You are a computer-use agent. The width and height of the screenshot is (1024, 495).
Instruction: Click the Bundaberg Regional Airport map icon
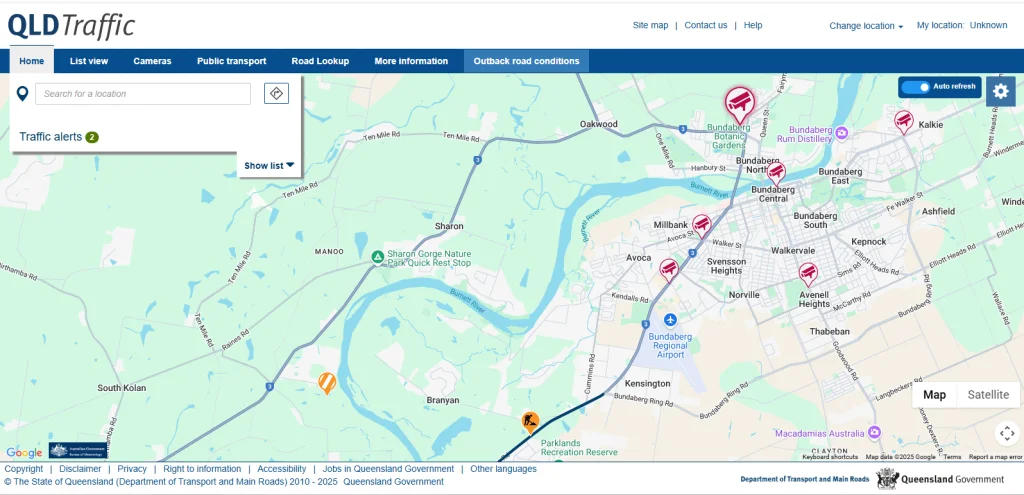(670, 319)
